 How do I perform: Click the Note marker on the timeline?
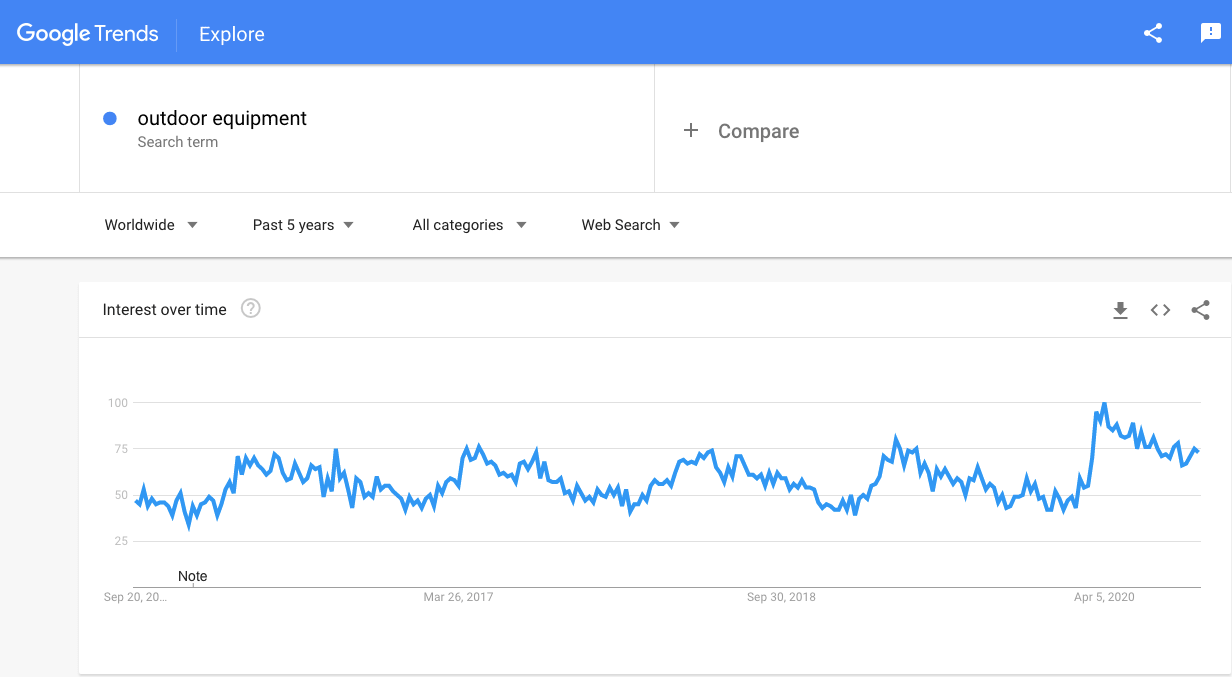pos(193,577)
